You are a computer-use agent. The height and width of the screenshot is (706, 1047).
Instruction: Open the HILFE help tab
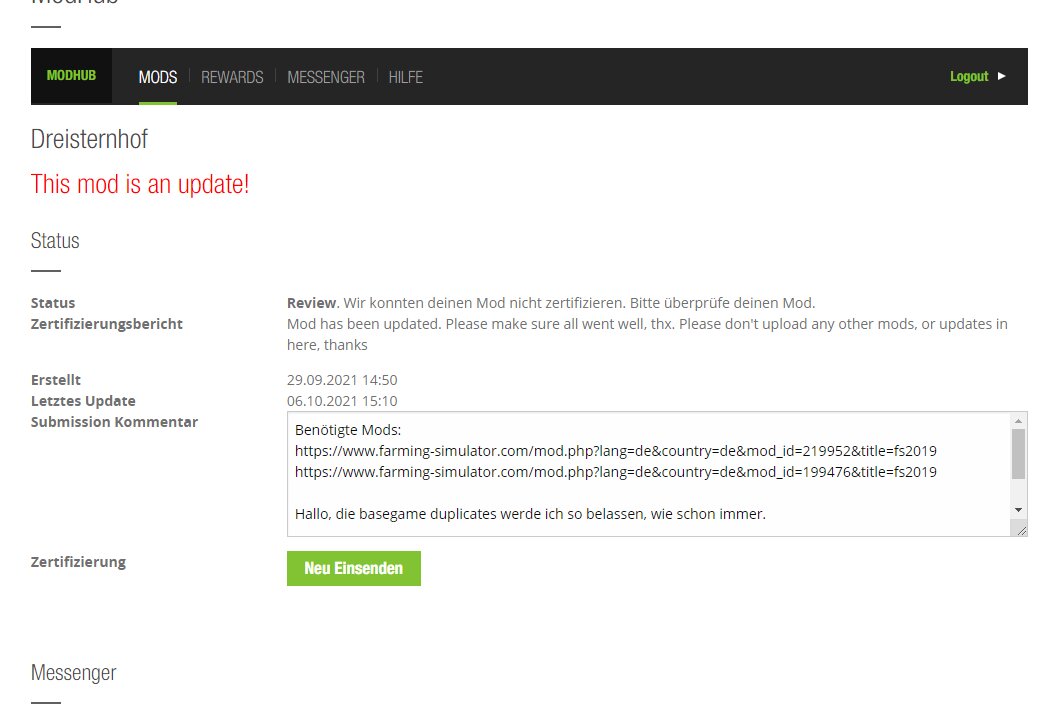click(405, 77)
